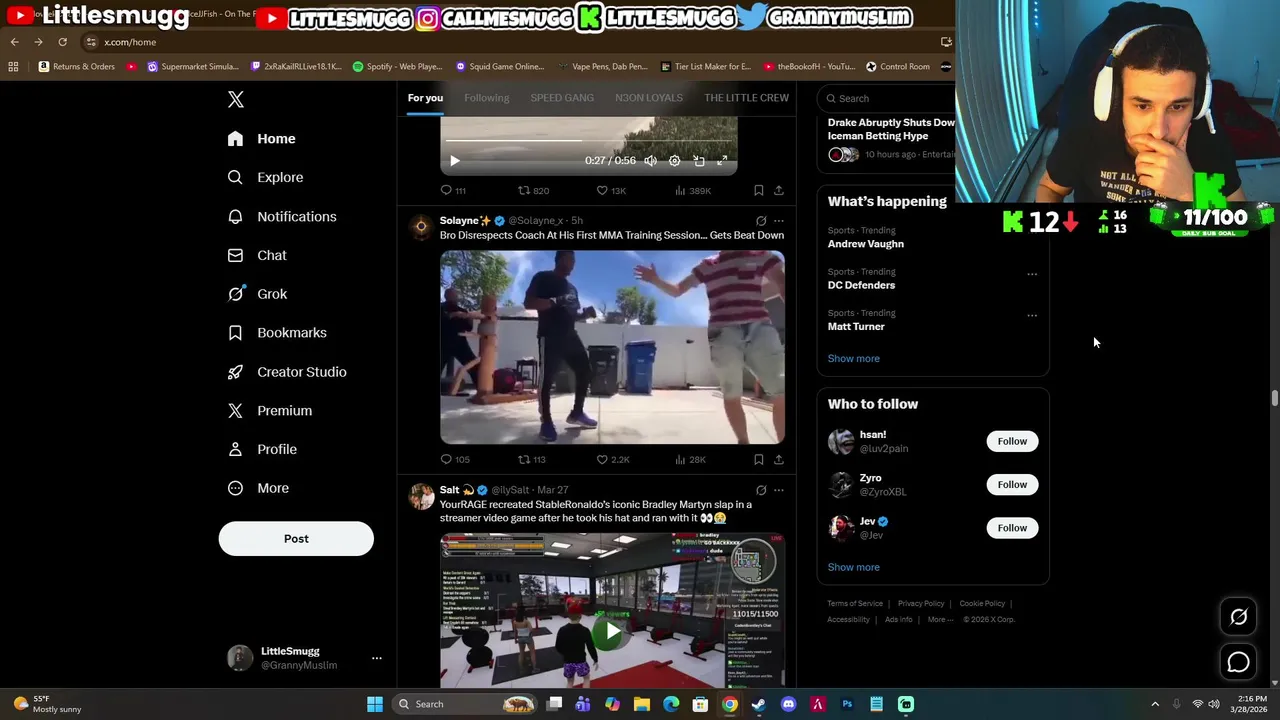This screenshot has width=1280, height=720.
Task: Play the top video at 0:27
Action: [454, 161]
